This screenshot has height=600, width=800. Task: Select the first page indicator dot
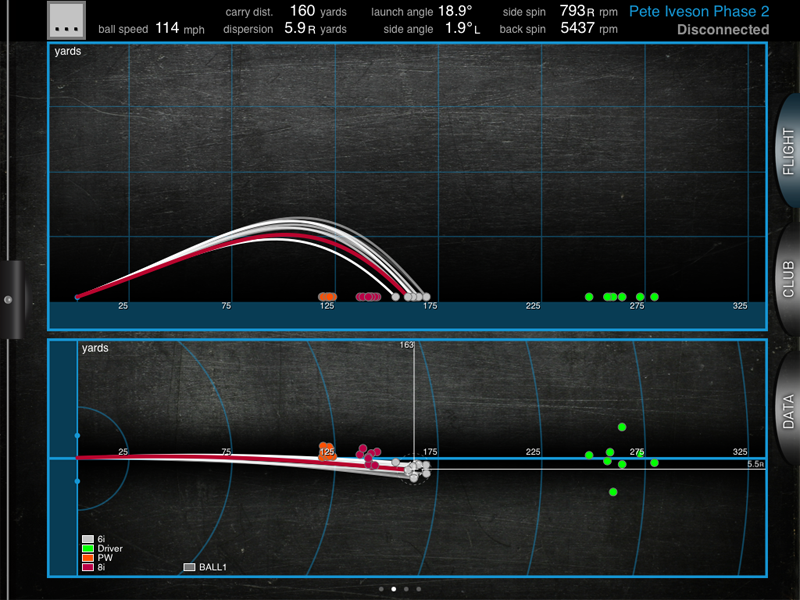[380, 589]
